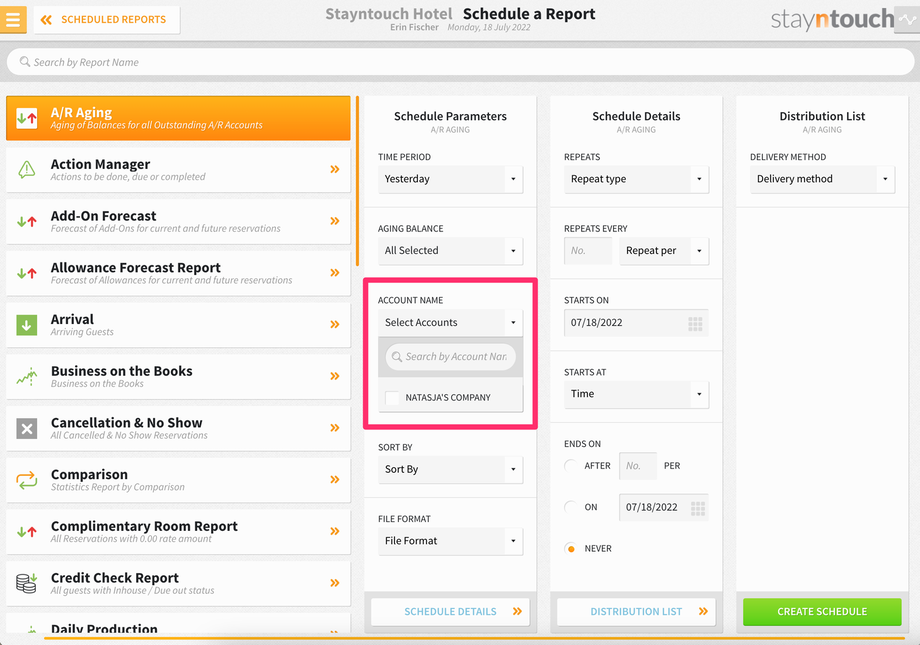Open the Sort By dropdown
The height and width of the screenshot is (645, 920).
450,470
